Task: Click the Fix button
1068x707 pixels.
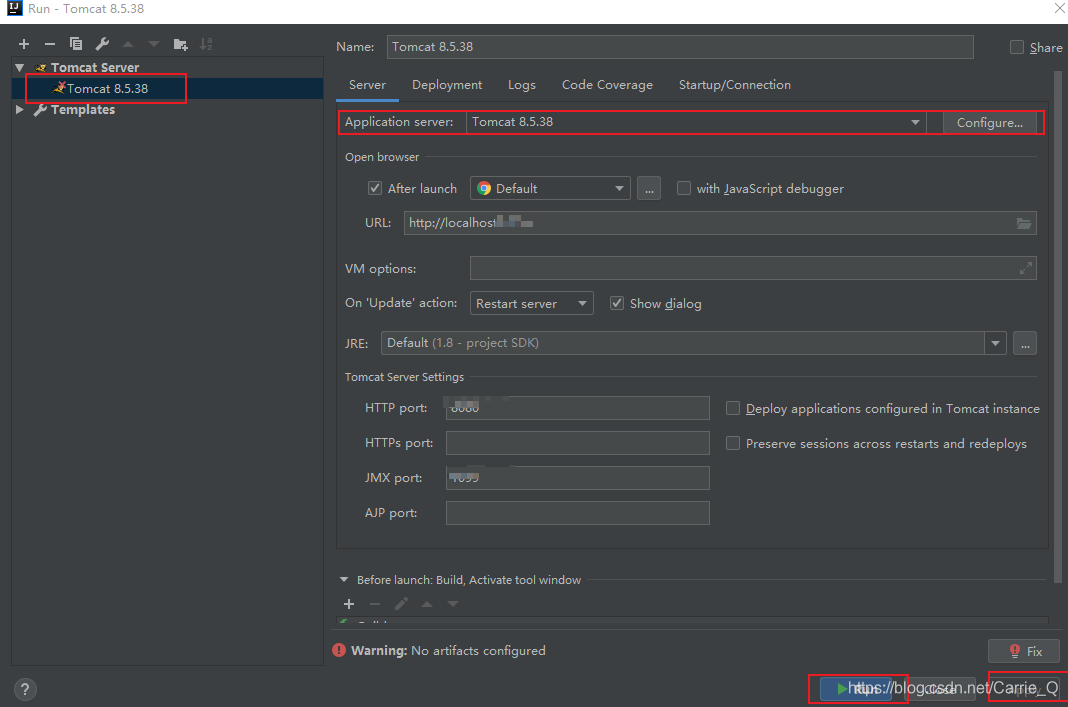Action: click(1024, 651)
